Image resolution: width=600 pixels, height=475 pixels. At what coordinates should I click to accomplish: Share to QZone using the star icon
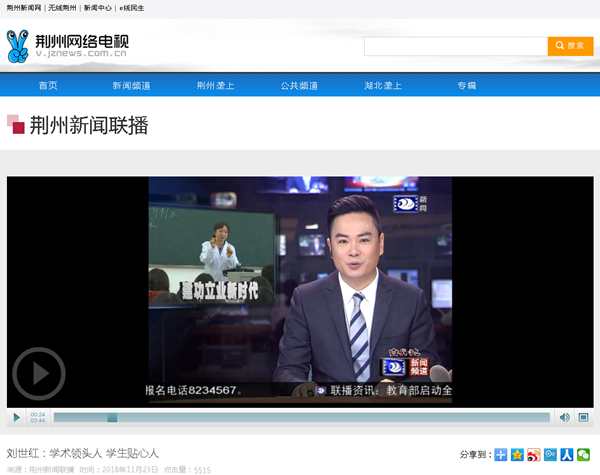pos(517,454)
